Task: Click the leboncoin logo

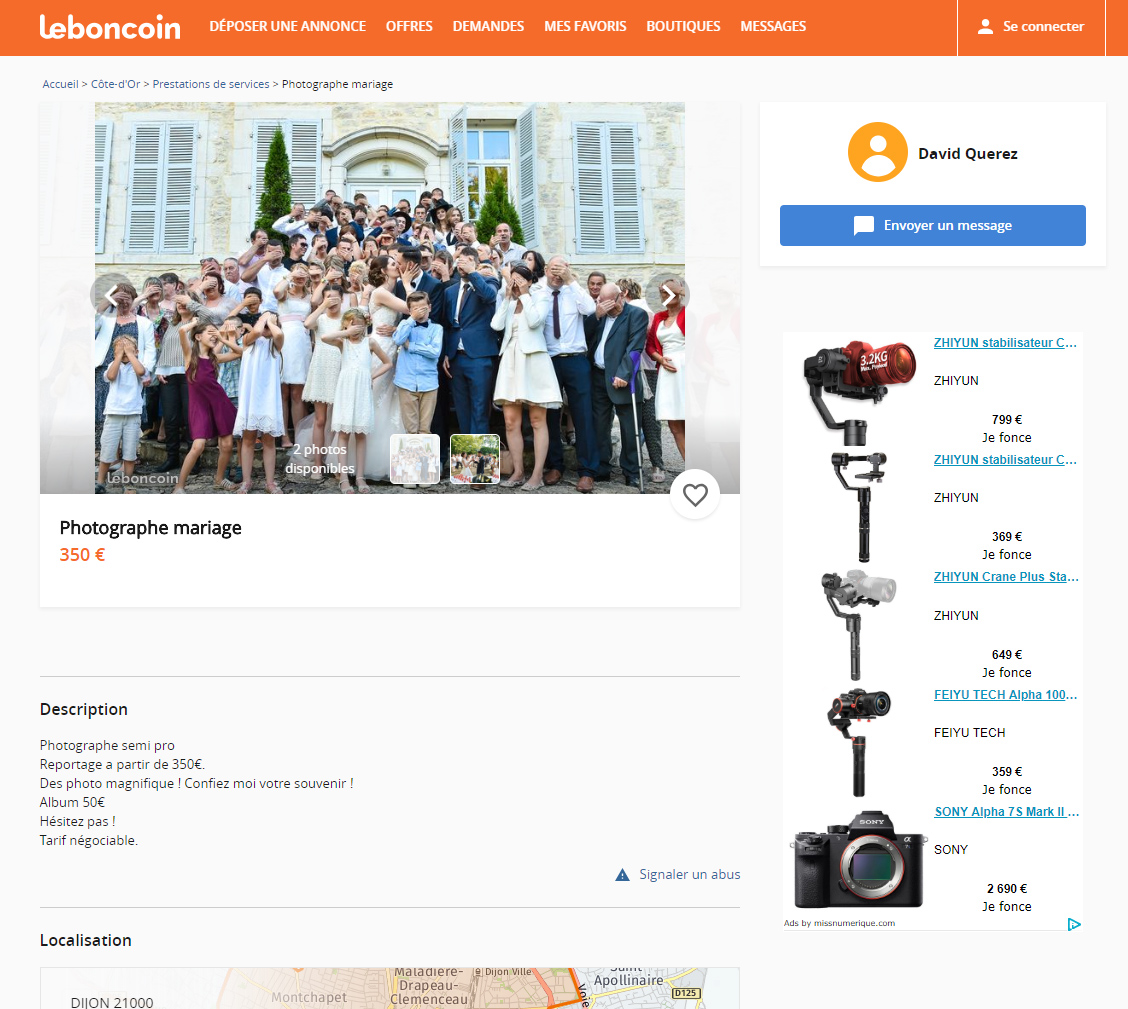Action: tap(110, 27)
